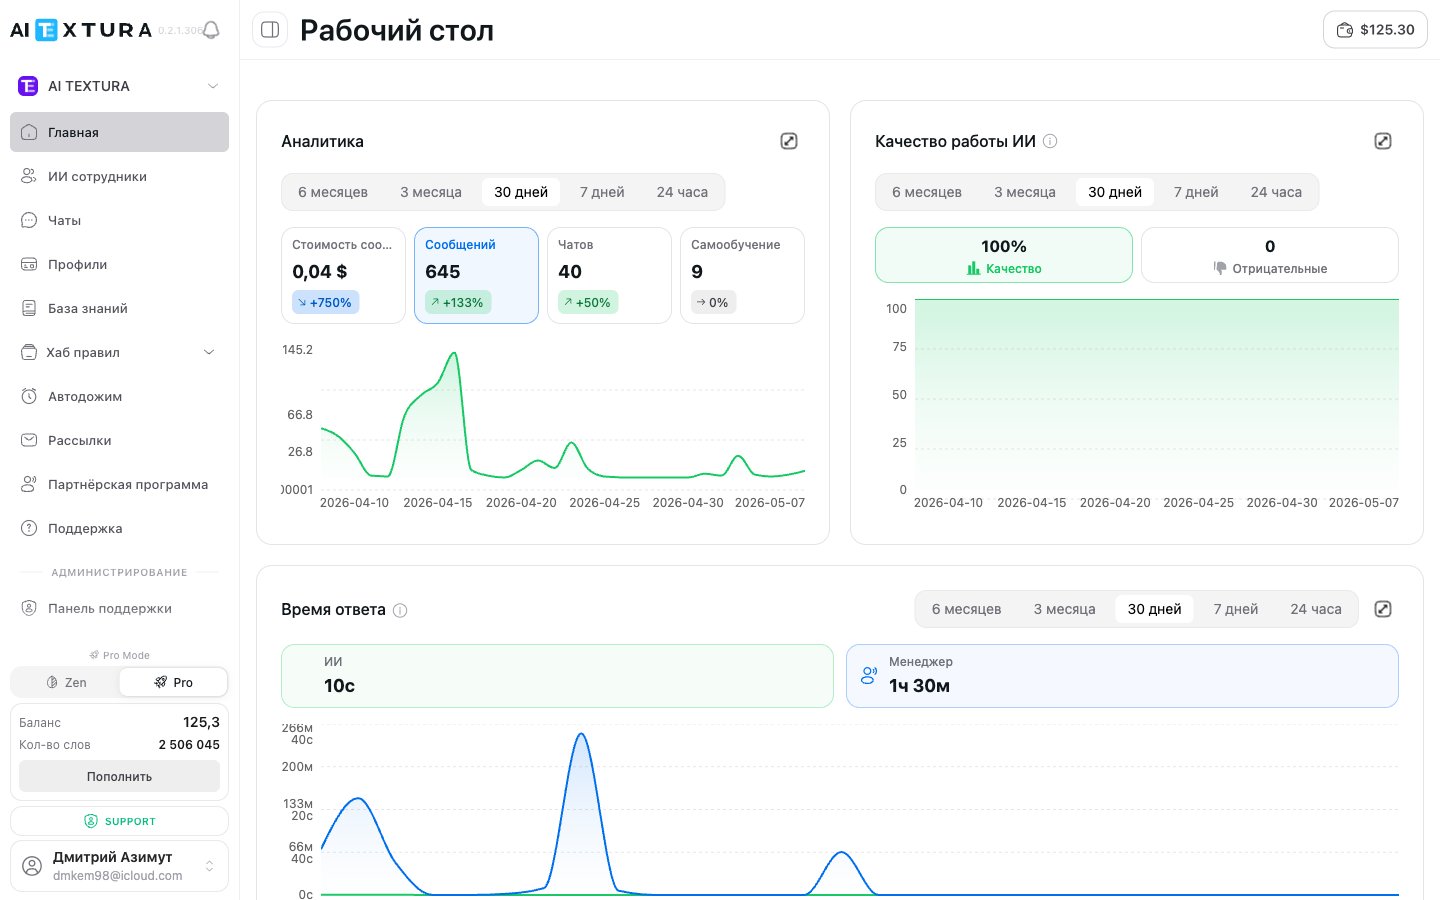Switch to Pro mode
The image size is (1440, 900).
[173, 682]
